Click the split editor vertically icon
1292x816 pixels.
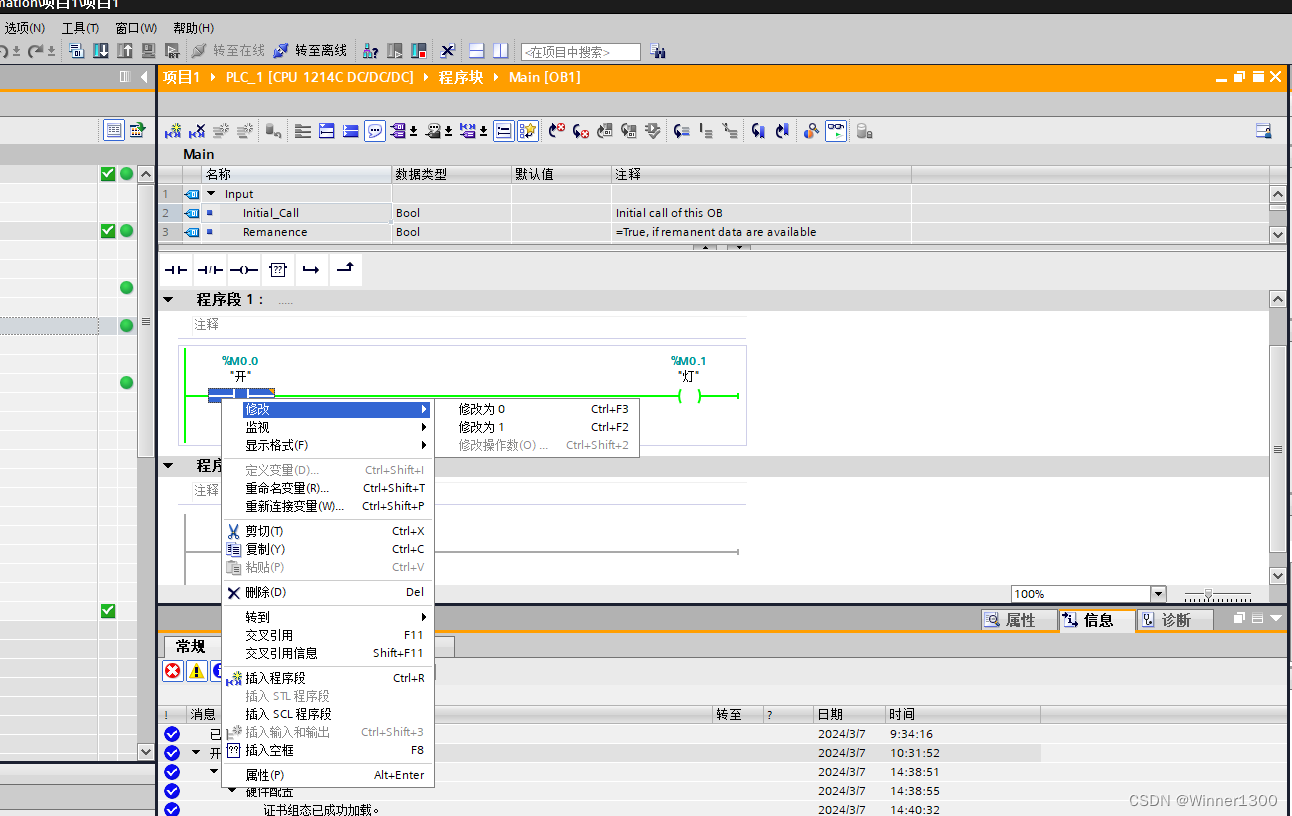coord(501,50)
